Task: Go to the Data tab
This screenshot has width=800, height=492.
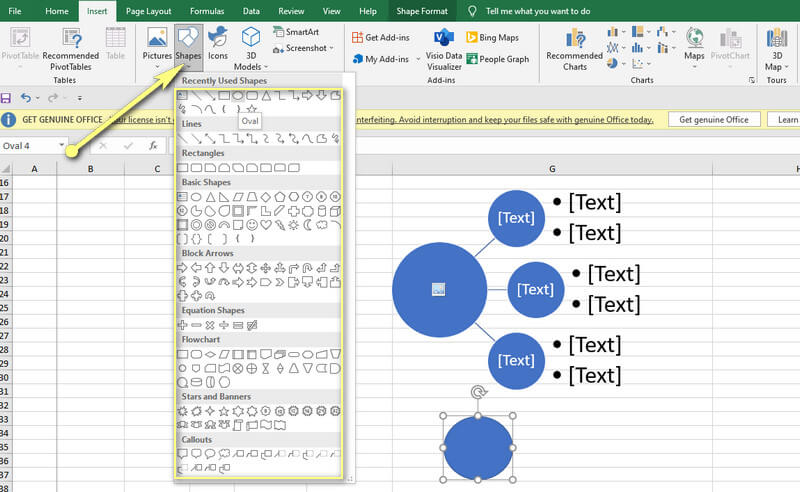Action: point(251,11)
